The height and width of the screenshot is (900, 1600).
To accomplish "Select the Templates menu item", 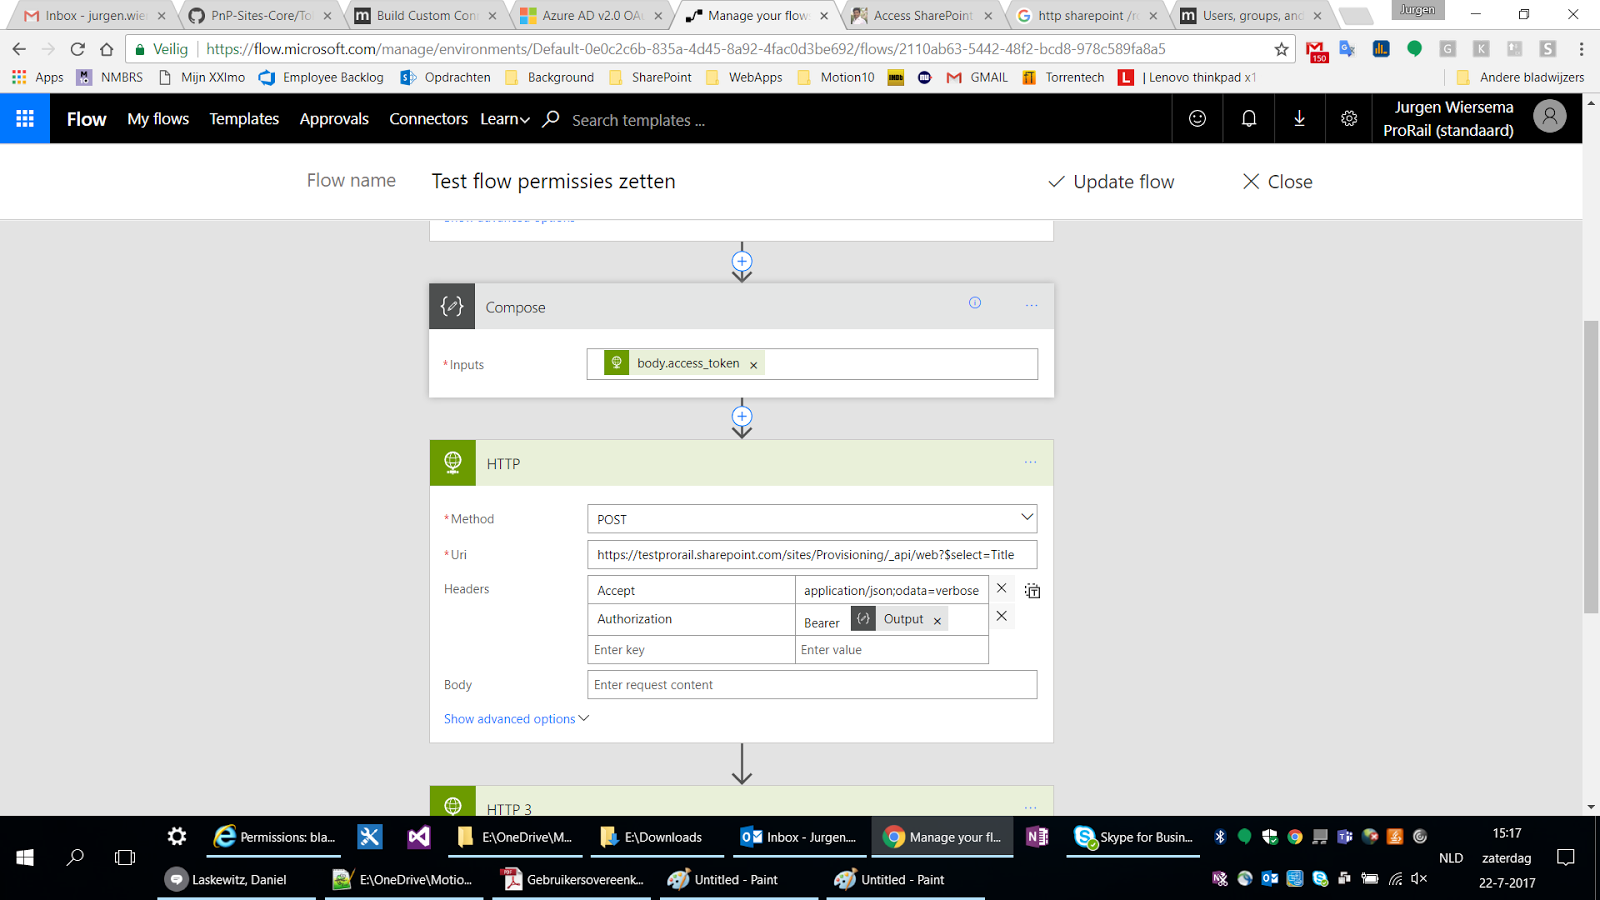I will coord(244,118).
